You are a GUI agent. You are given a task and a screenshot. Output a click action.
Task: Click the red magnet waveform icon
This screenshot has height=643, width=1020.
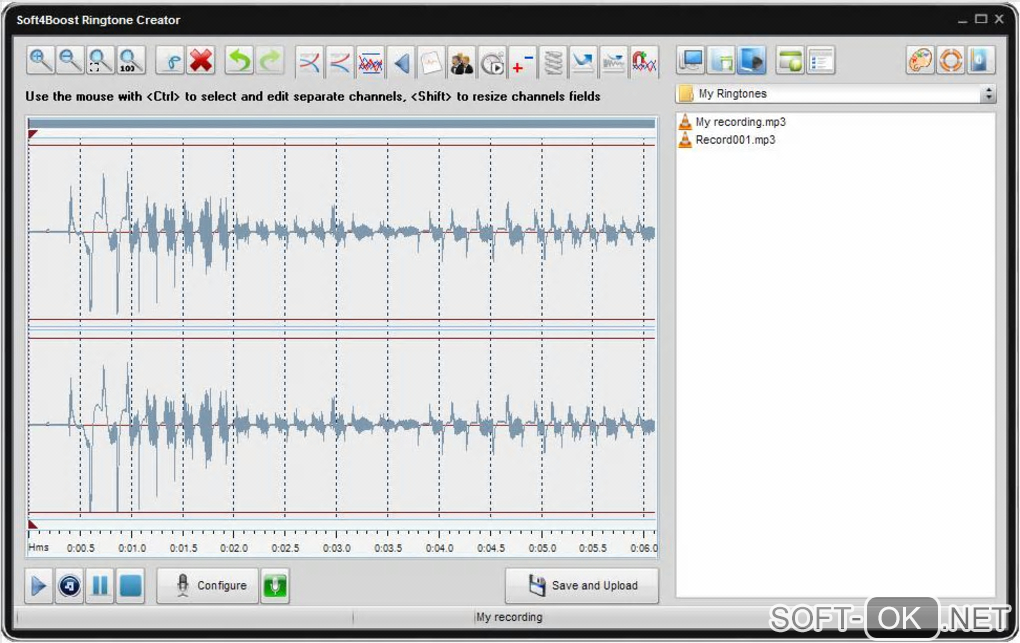tap(645, 62)
